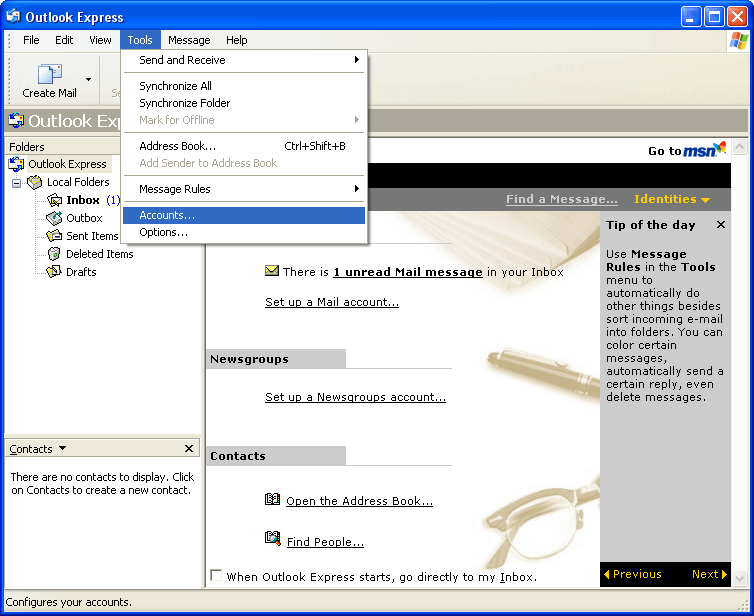Show the Next tip of the day
Screen dimensions: 754x616
tap(709, 574)
